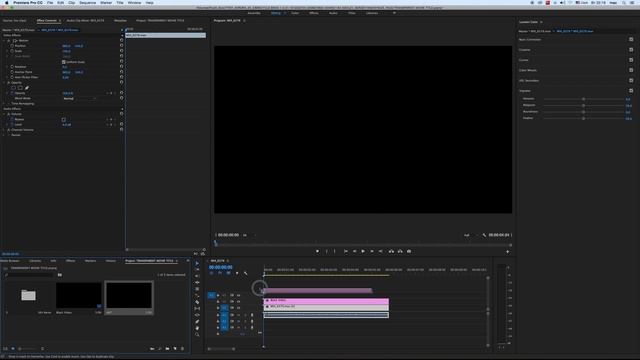
Task: Select the Pen tool in the toolbar
Action: pyautogui.click(x=197, y=322)
